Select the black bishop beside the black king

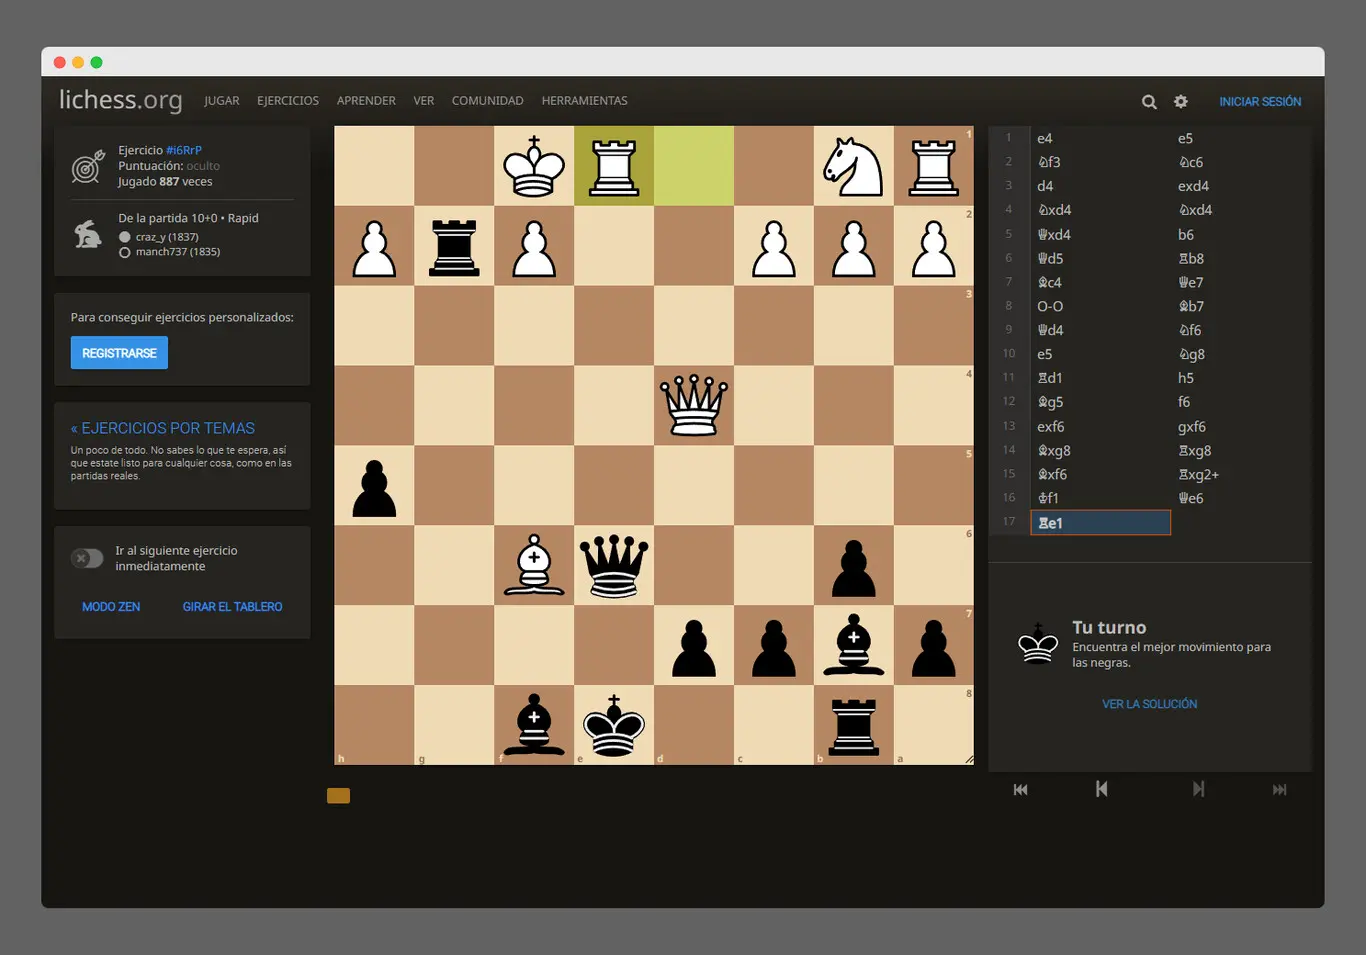(534, 725)
